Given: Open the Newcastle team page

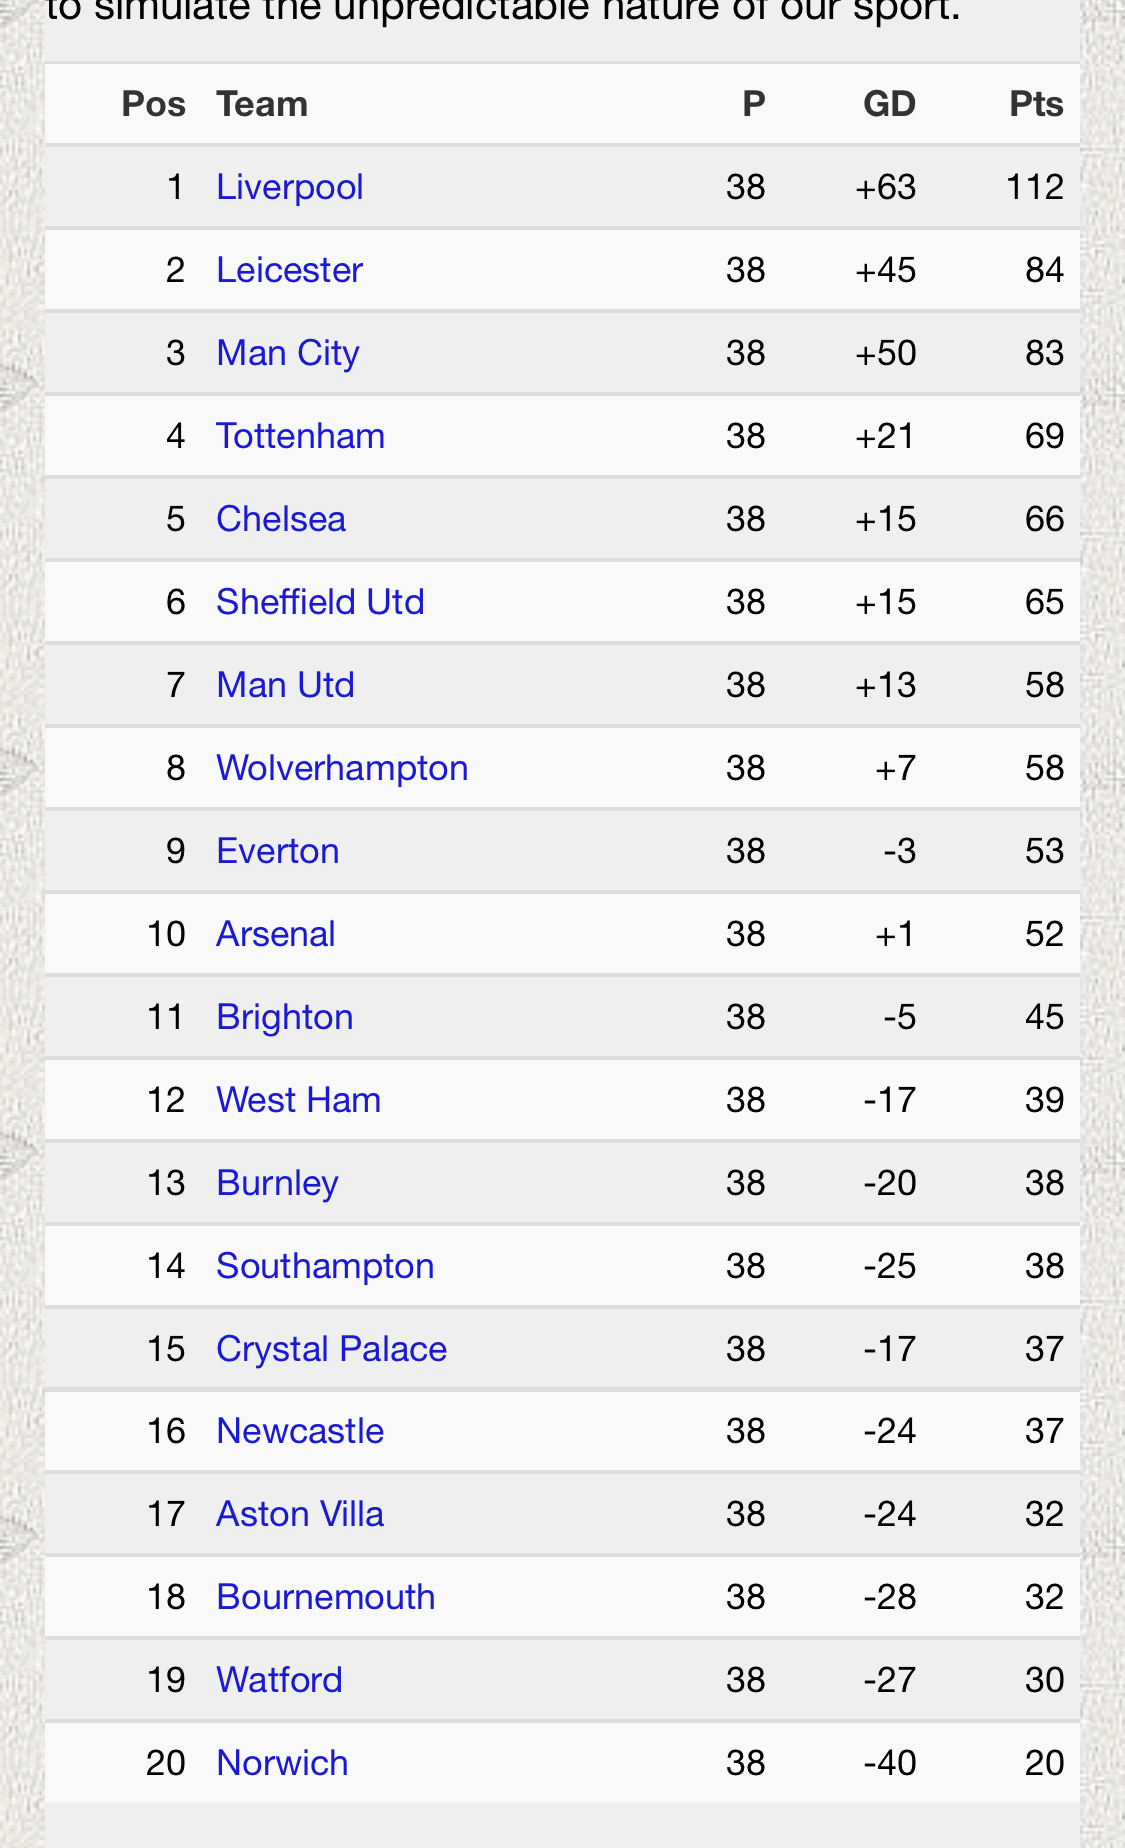Looking at the screenshot, I should [300, 1431].
